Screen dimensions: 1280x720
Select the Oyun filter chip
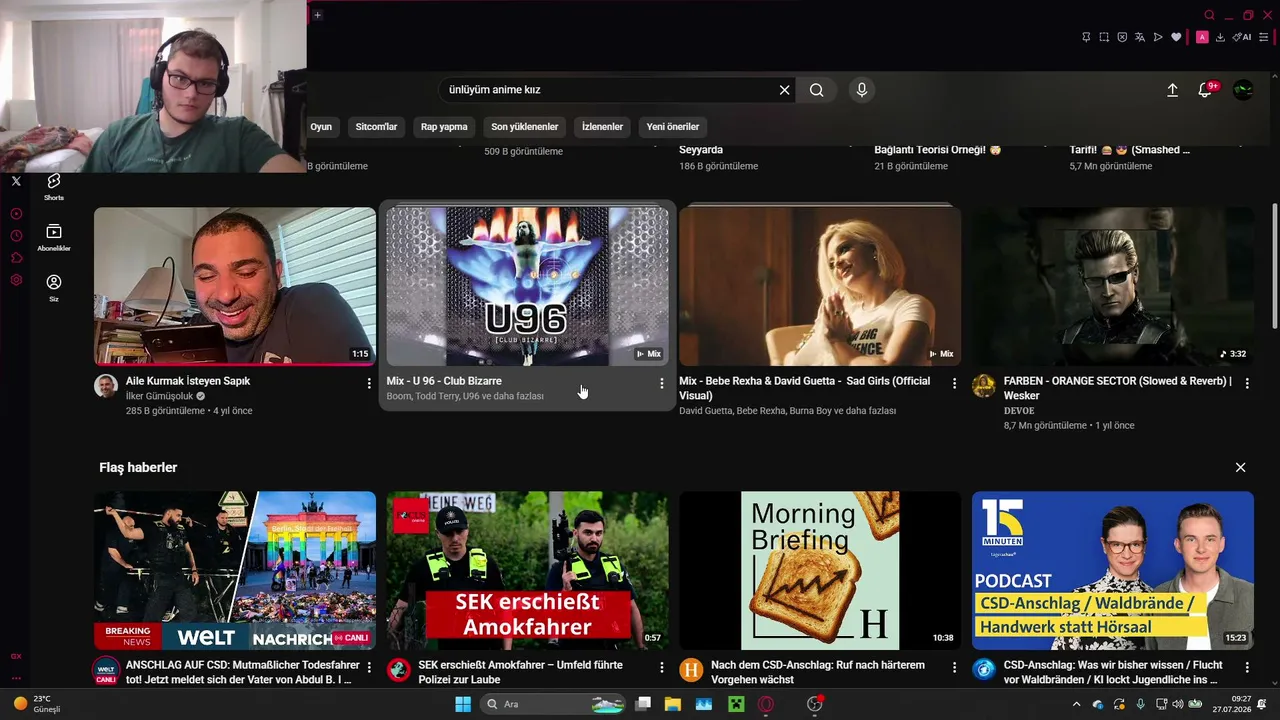[x=321, y=127]
